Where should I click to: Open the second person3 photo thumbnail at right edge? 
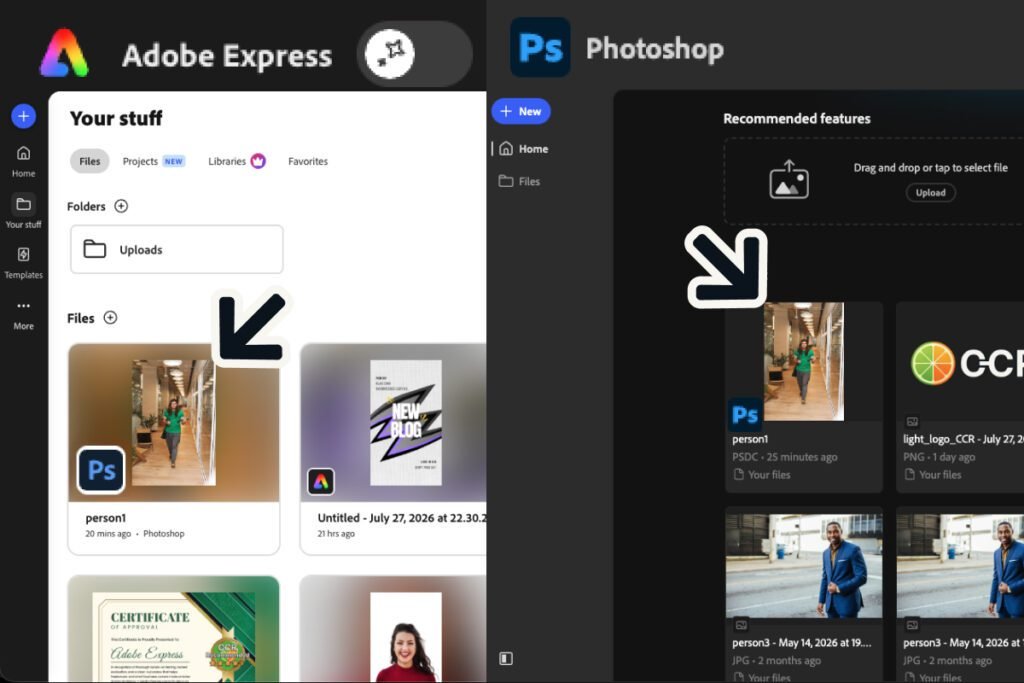click(x=960, y=565)
